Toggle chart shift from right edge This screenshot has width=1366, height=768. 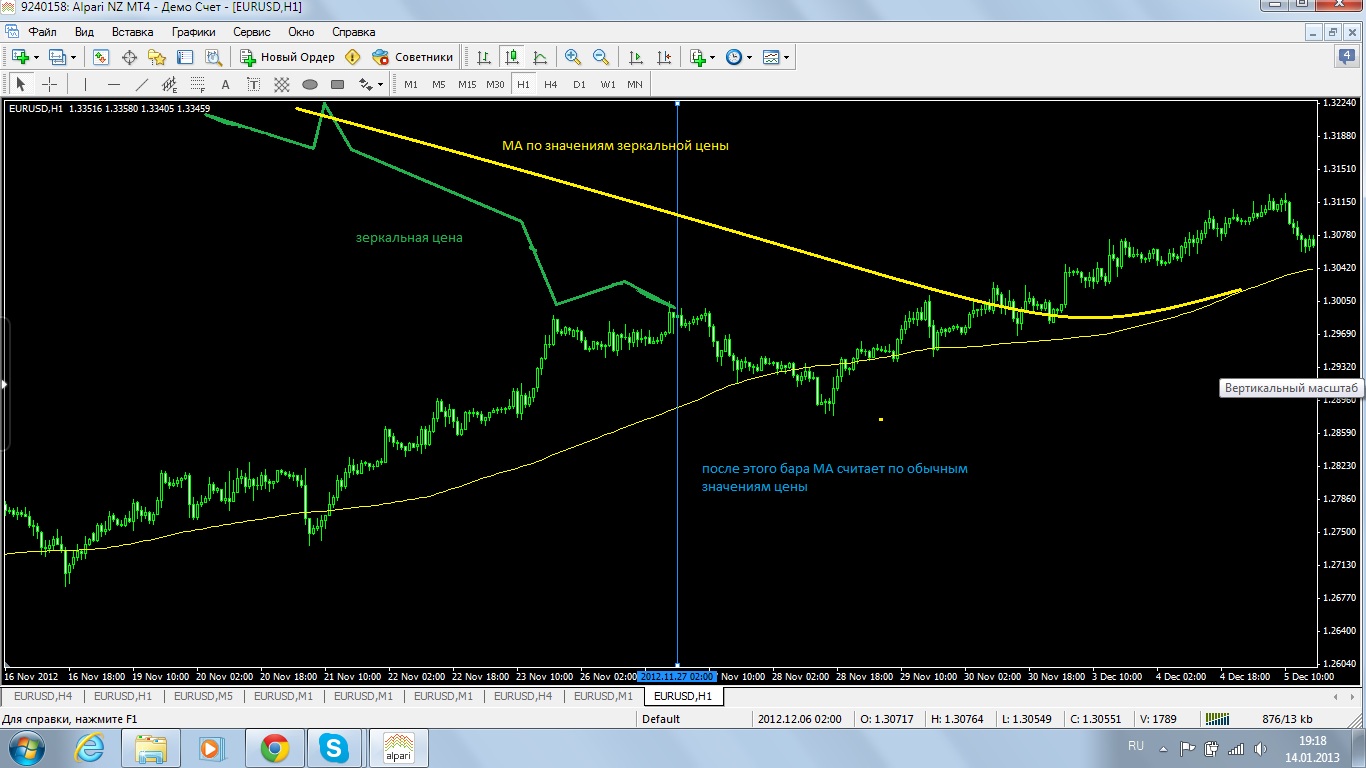(662, 57)
